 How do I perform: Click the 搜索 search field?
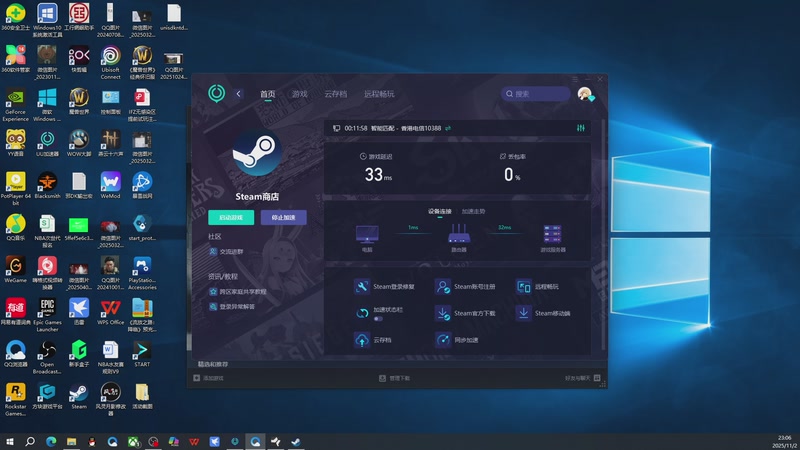click(x=535, y=93)
